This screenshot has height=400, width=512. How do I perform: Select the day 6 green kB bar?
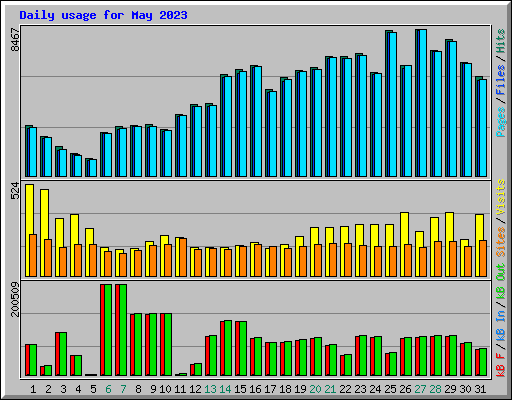[x=108, y=330]
